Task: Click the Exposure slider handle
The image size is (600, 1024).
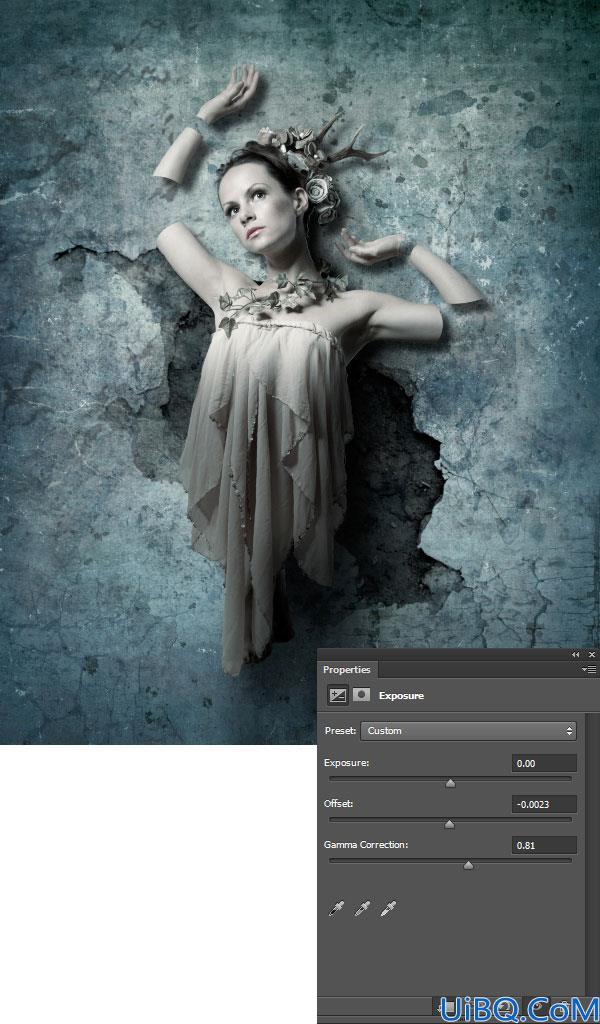Action: pyautogui.click(x=450, y=784)
